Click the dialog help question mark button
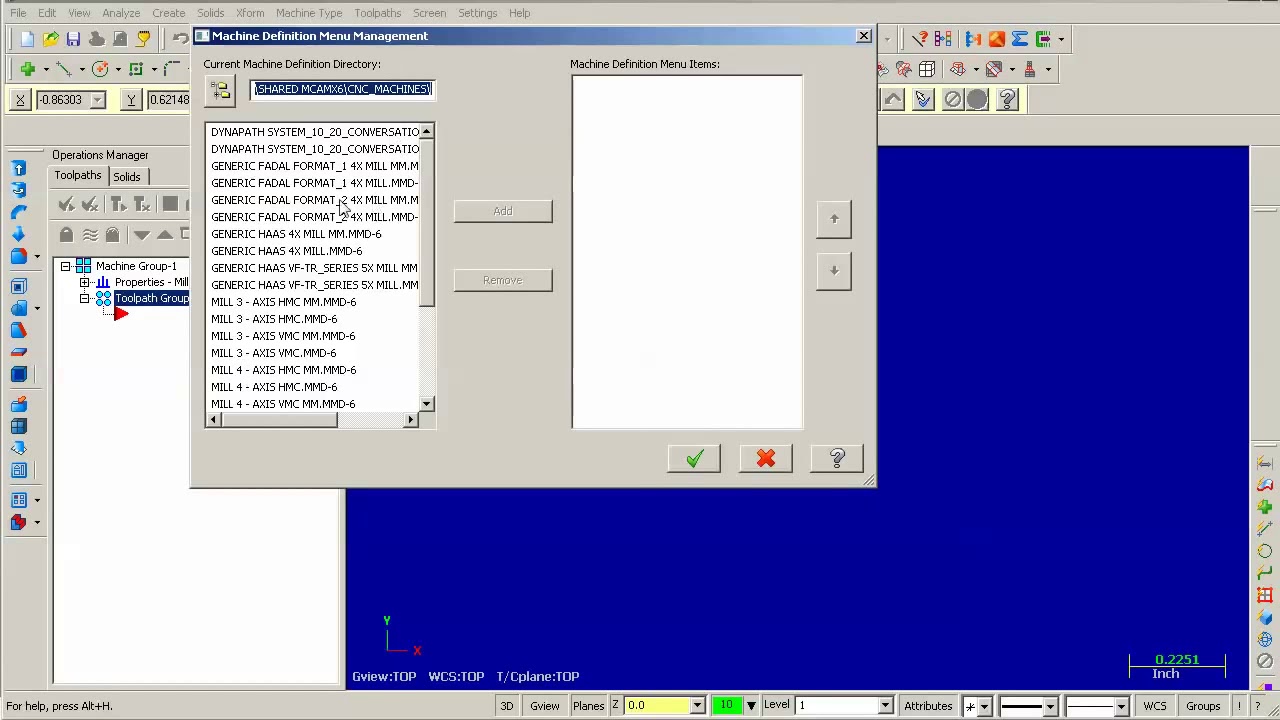1280x720 pixels. click(x=837, y=458)
